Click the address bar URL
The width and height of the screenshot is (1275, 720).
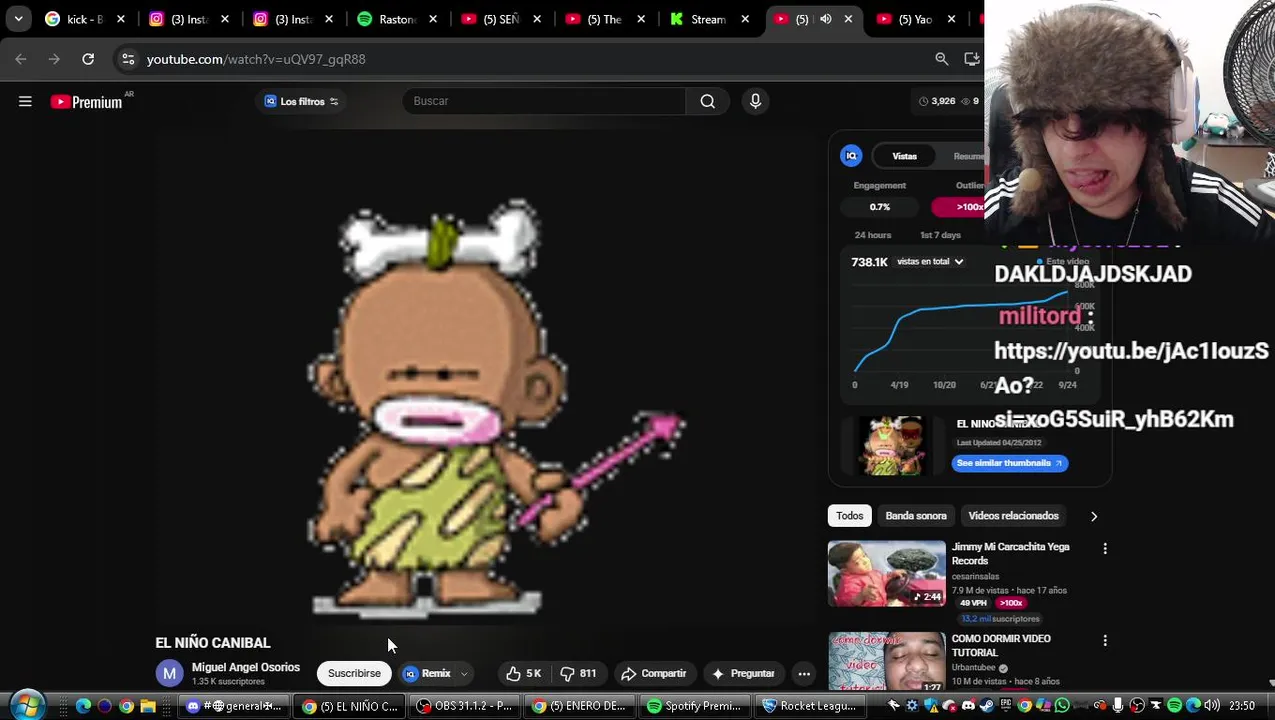pos(256,59)
